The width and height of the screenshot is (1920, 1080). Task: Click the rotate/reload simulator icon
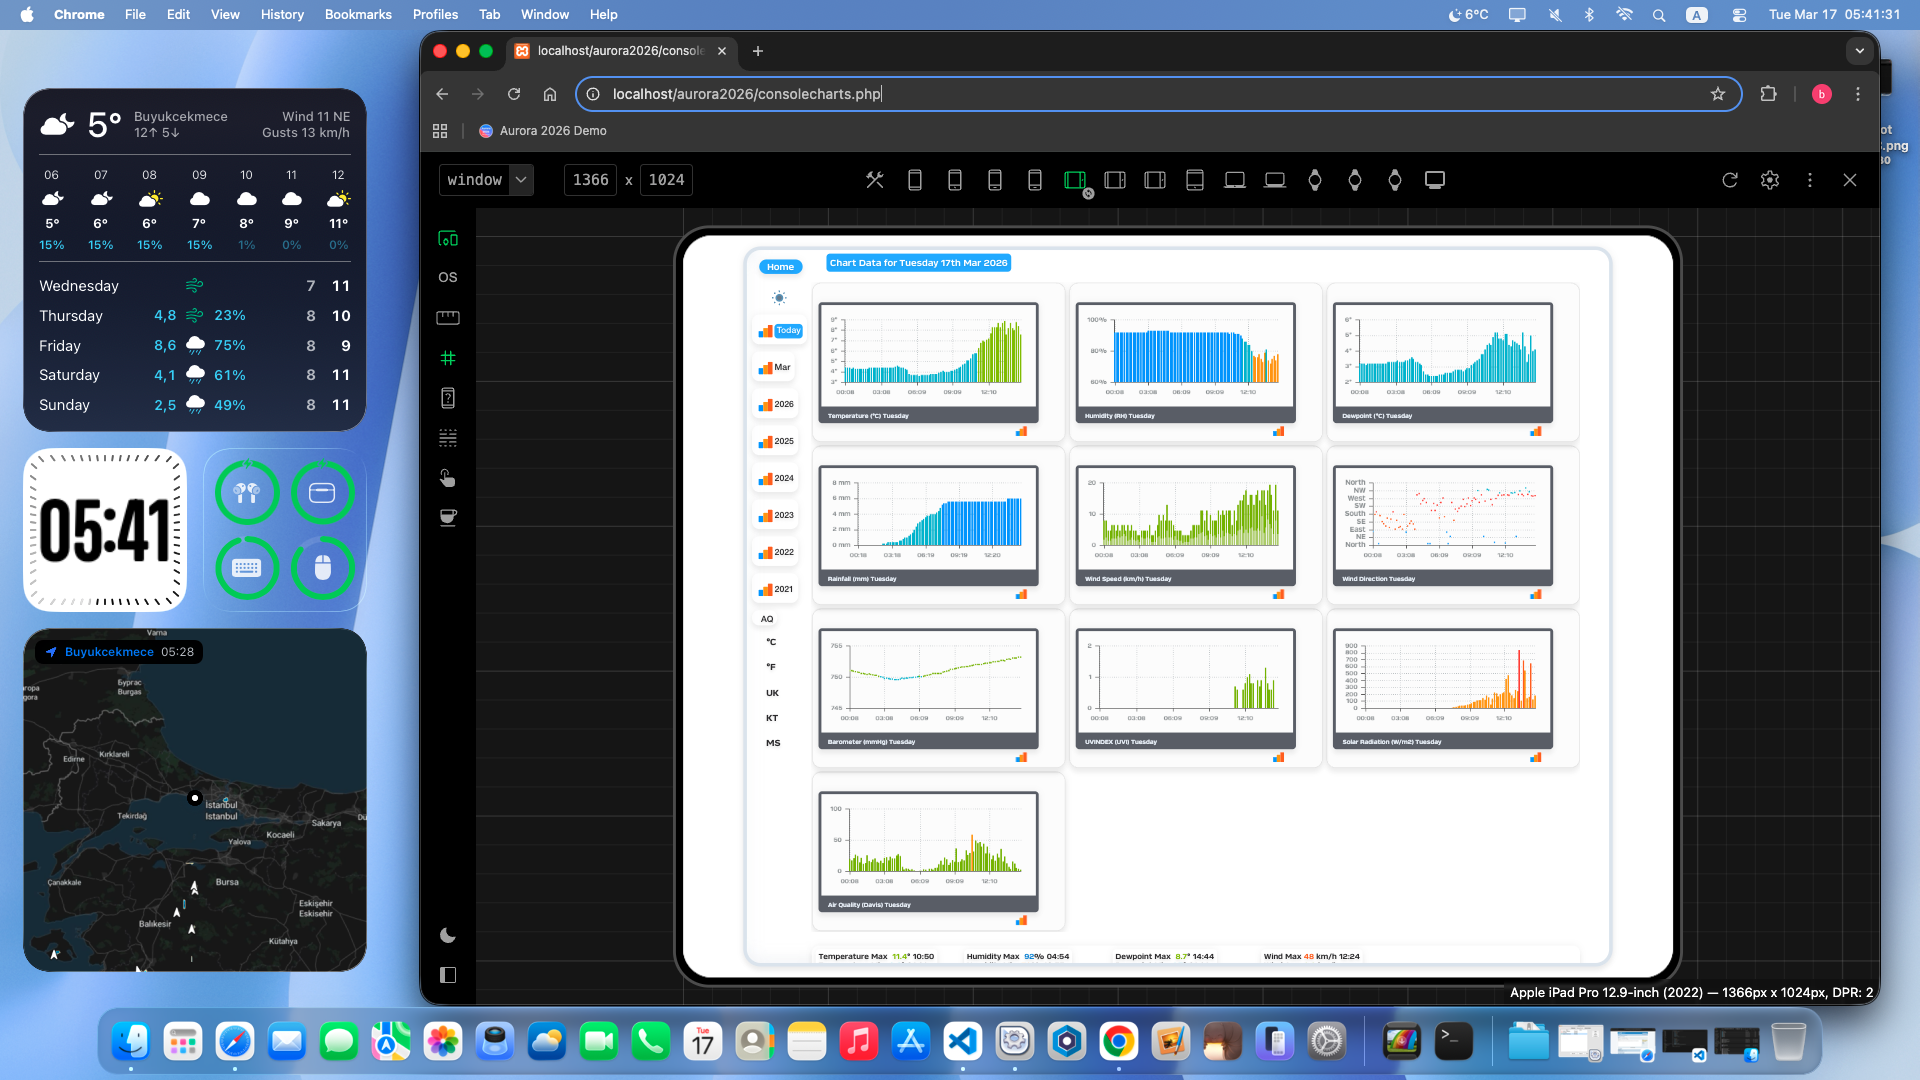point(1729,180)
